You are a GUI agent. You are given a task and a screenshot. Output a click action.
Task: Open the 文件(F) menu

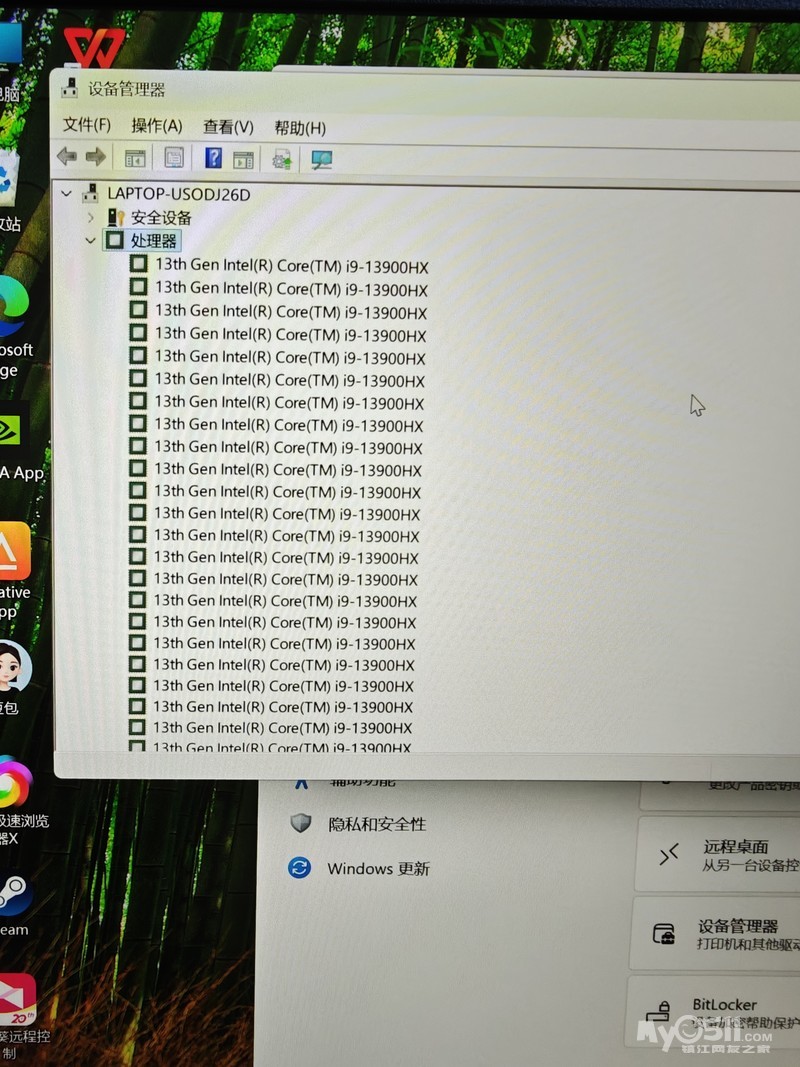(x=86, y=125)
